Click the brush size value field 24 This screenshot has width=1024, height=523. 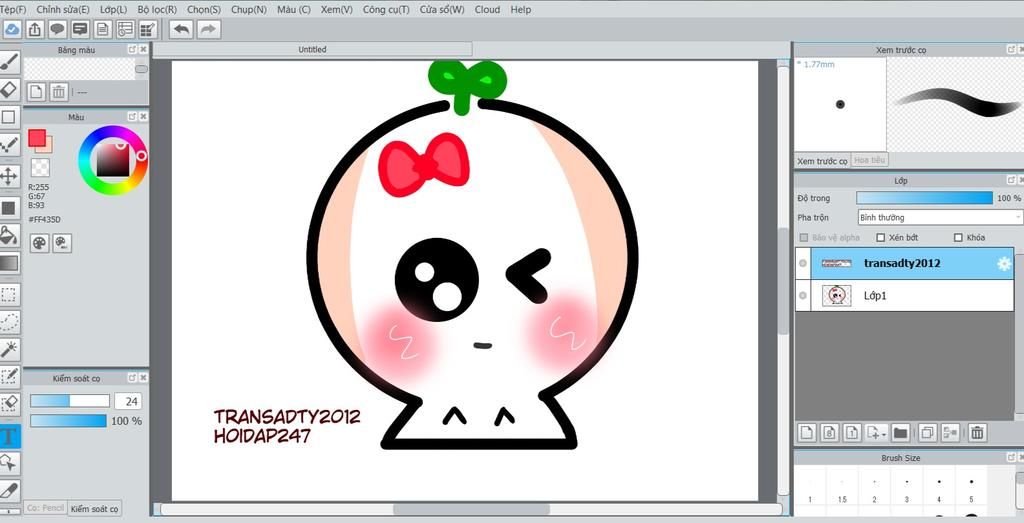127,402
